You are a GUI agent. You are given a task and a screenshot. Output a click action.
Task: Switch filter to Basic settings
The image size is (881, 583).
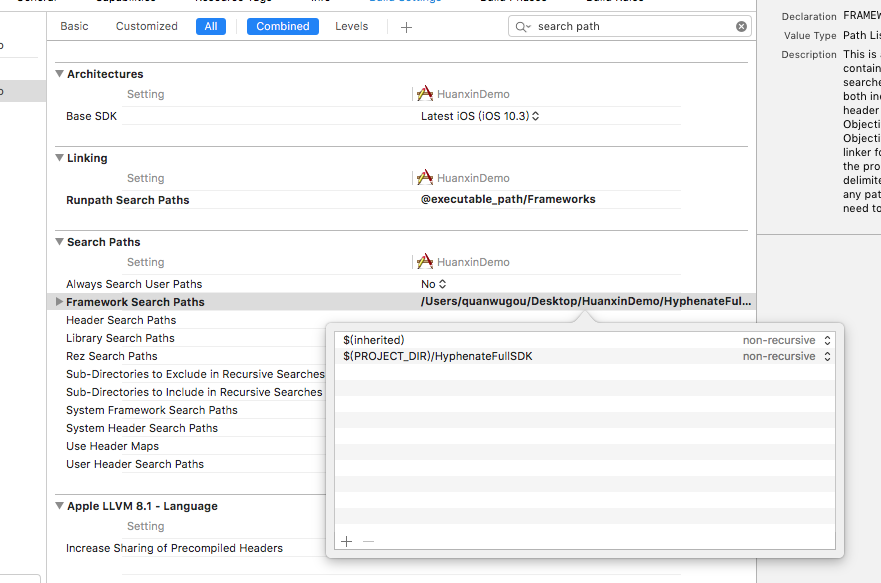(74, 26)
